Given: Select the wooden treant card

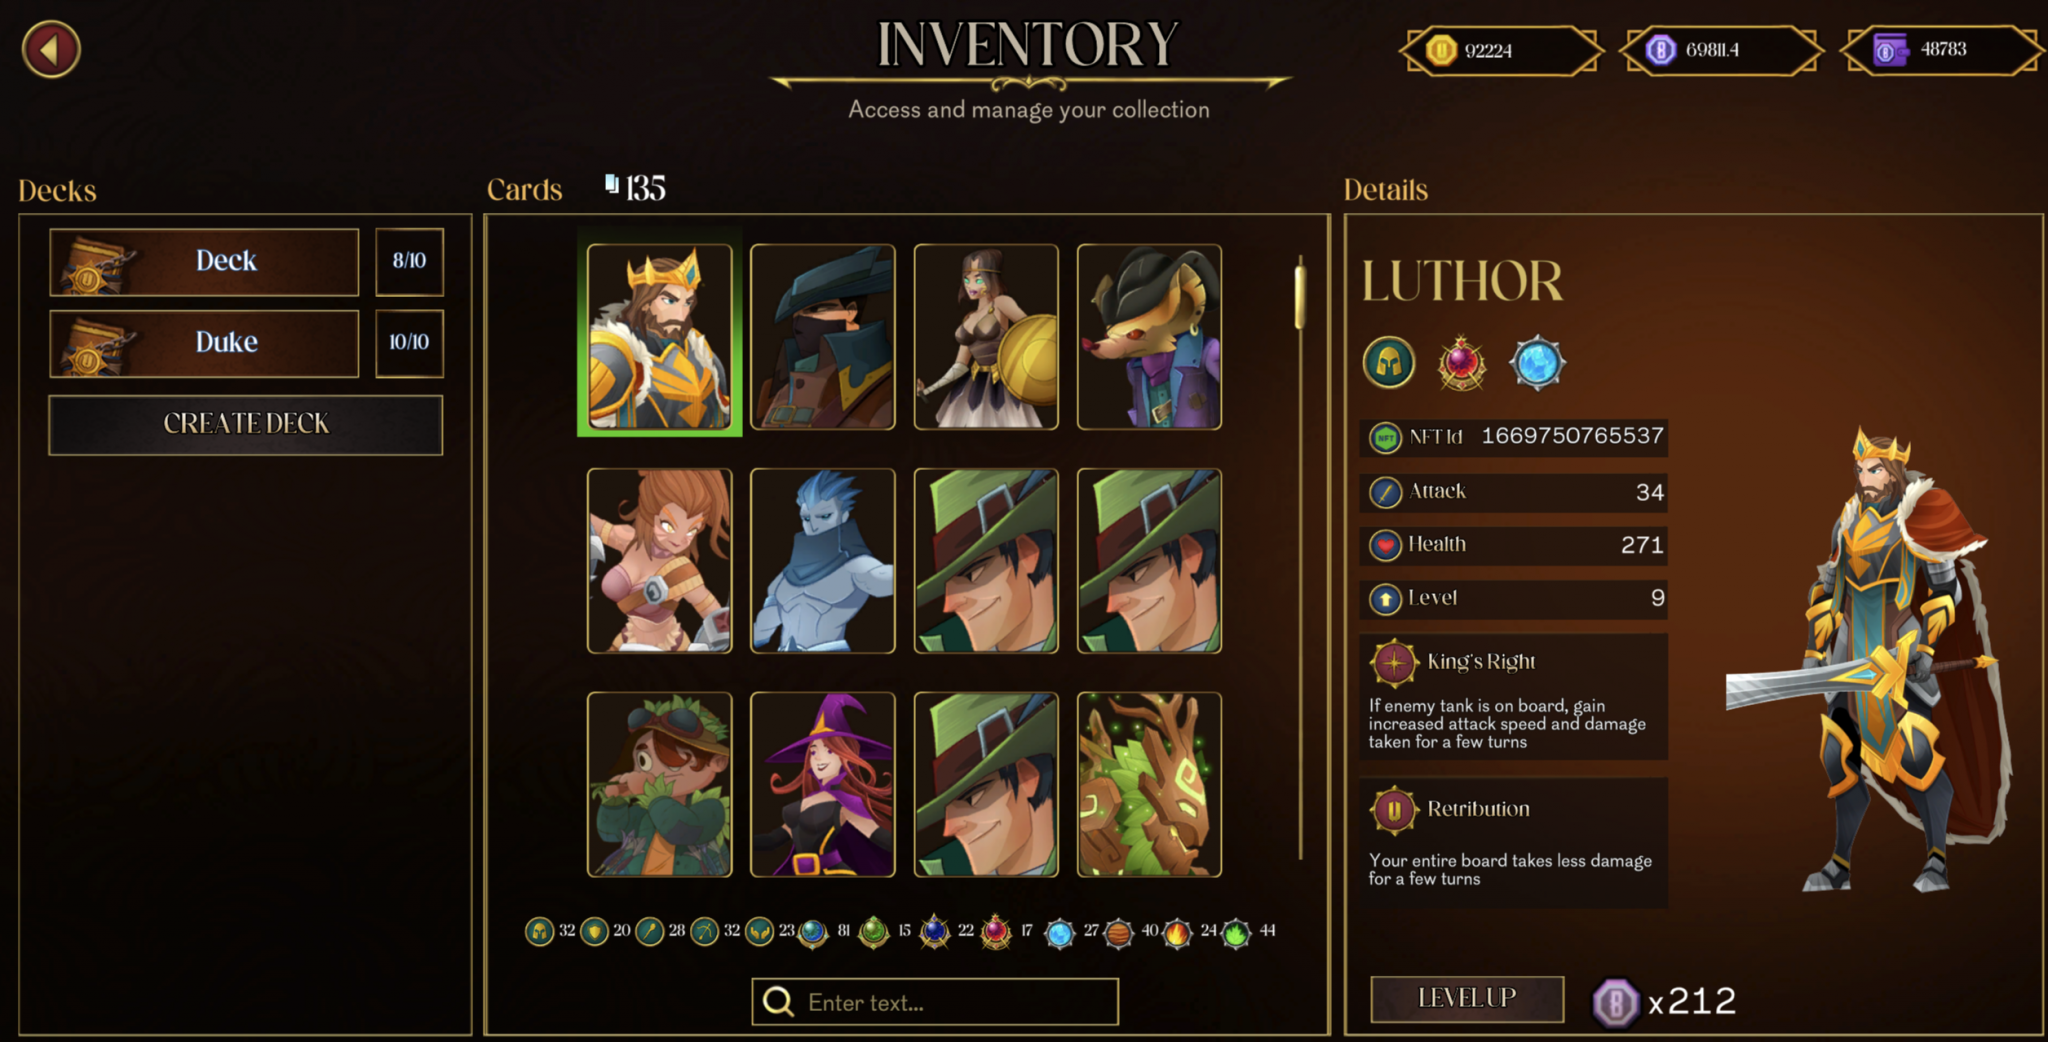Looking at the screenshot, I should point(1149,785).
